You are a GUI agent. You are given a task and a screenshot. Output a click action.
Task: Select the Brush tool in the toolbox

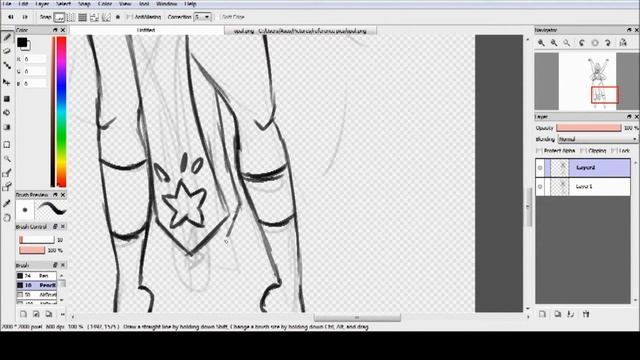7,37
